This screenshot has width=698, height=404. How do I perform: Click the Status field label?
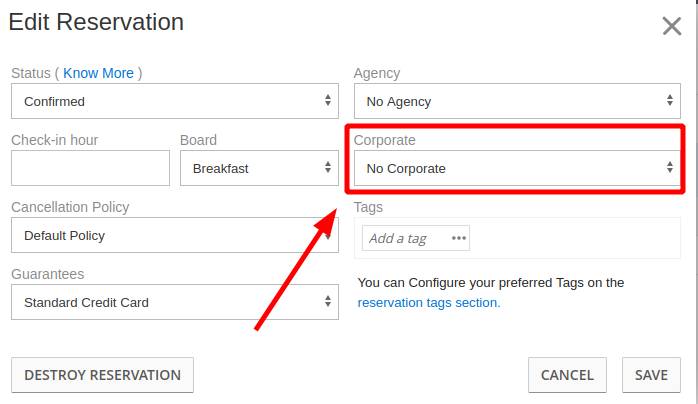[x=31, y=73]
